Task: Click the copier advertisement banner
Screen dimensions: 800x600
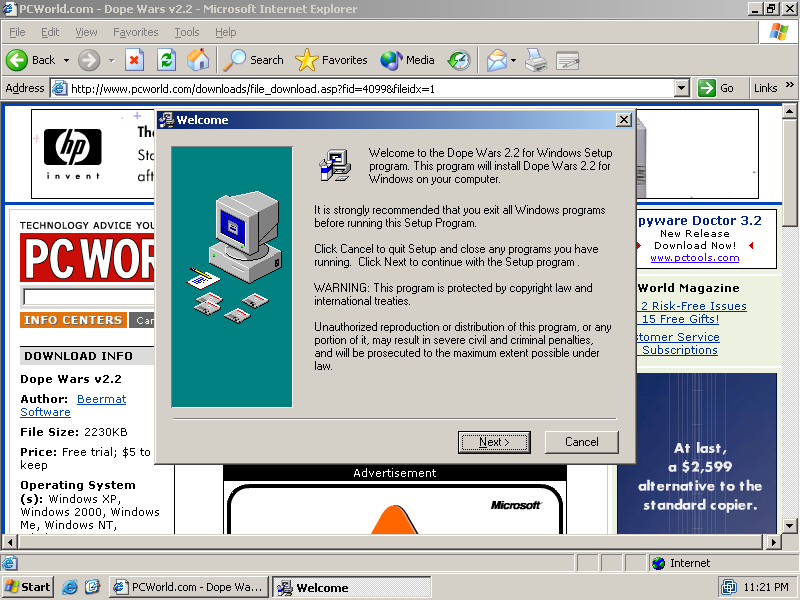Action: click(697, 453)
